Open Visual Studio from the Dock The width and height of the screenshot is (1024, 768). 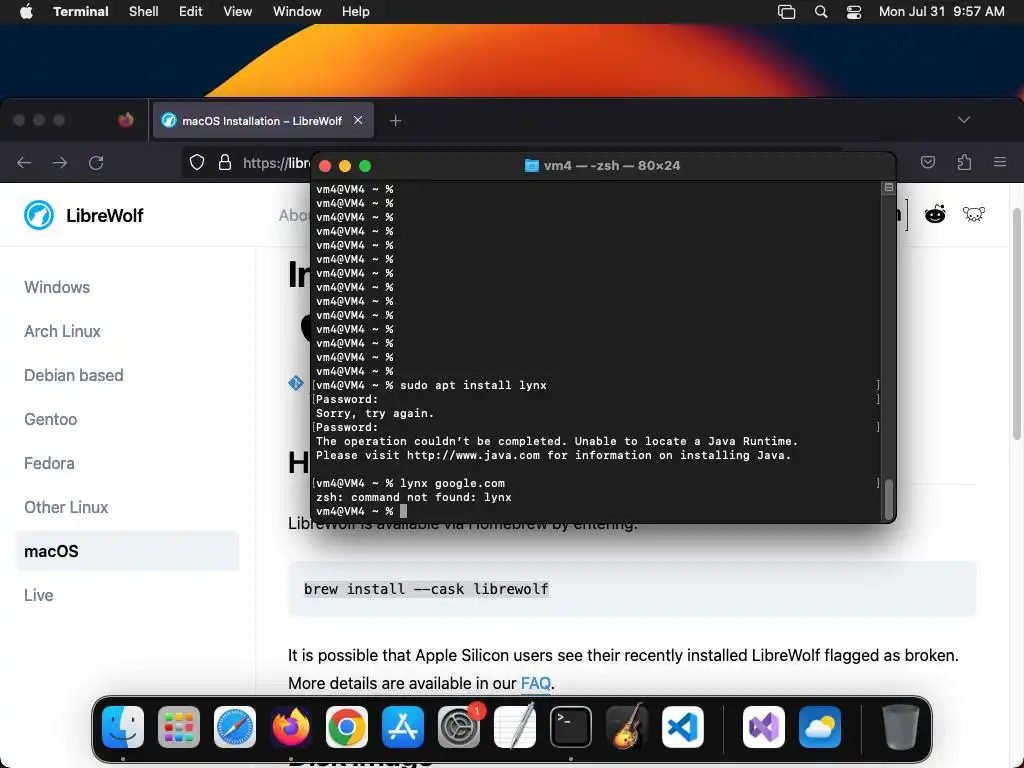763,727
